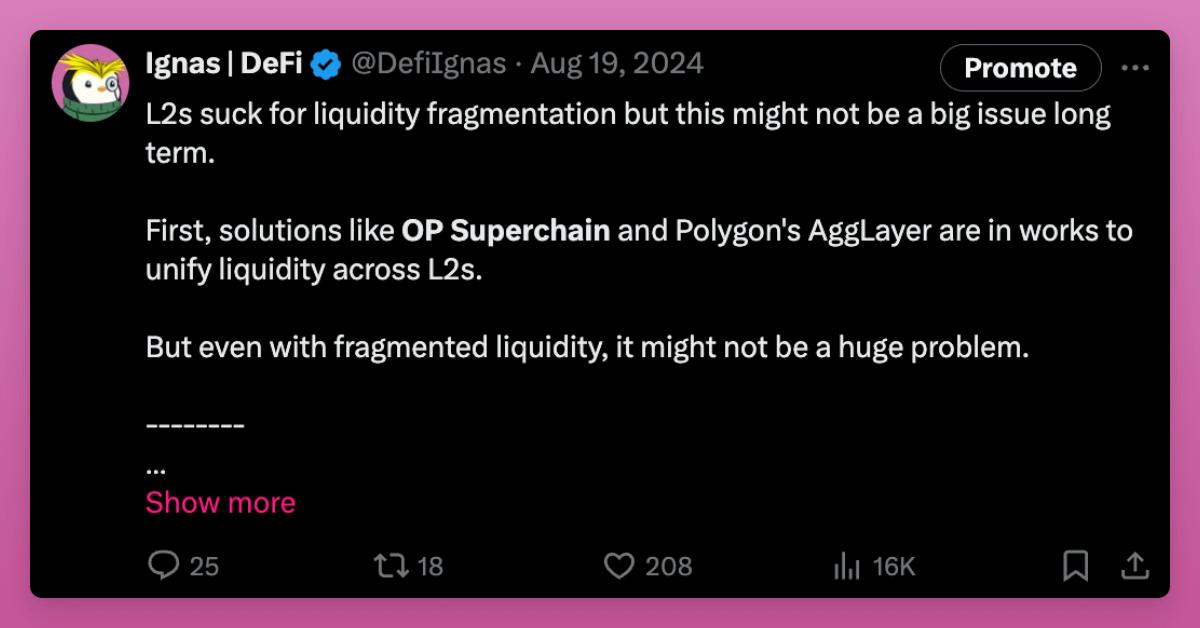This screenshot has height=628, width=1200.
Task: Bookmark this post
Action: [x=1075, y=566]
